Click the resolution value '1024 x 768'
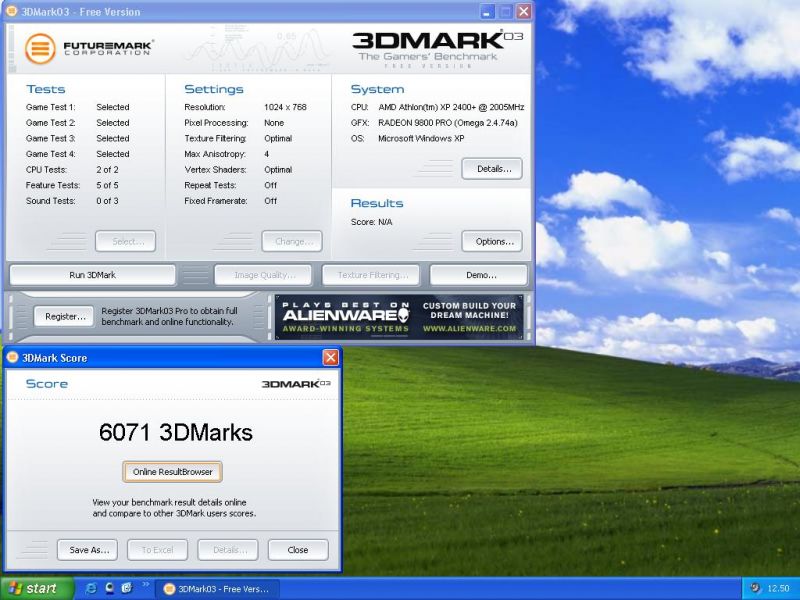The height and width of the screenshot is (600, 800). tap(285, 107)
